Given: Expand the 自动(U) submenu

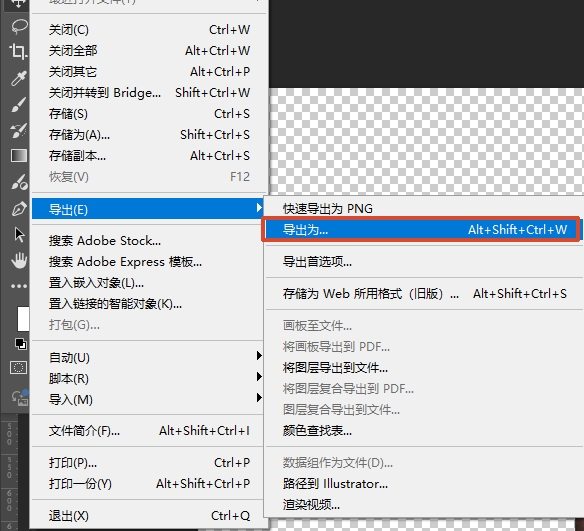Looking at the screenshot, I should pyautogui.click(x=148, y=357).
